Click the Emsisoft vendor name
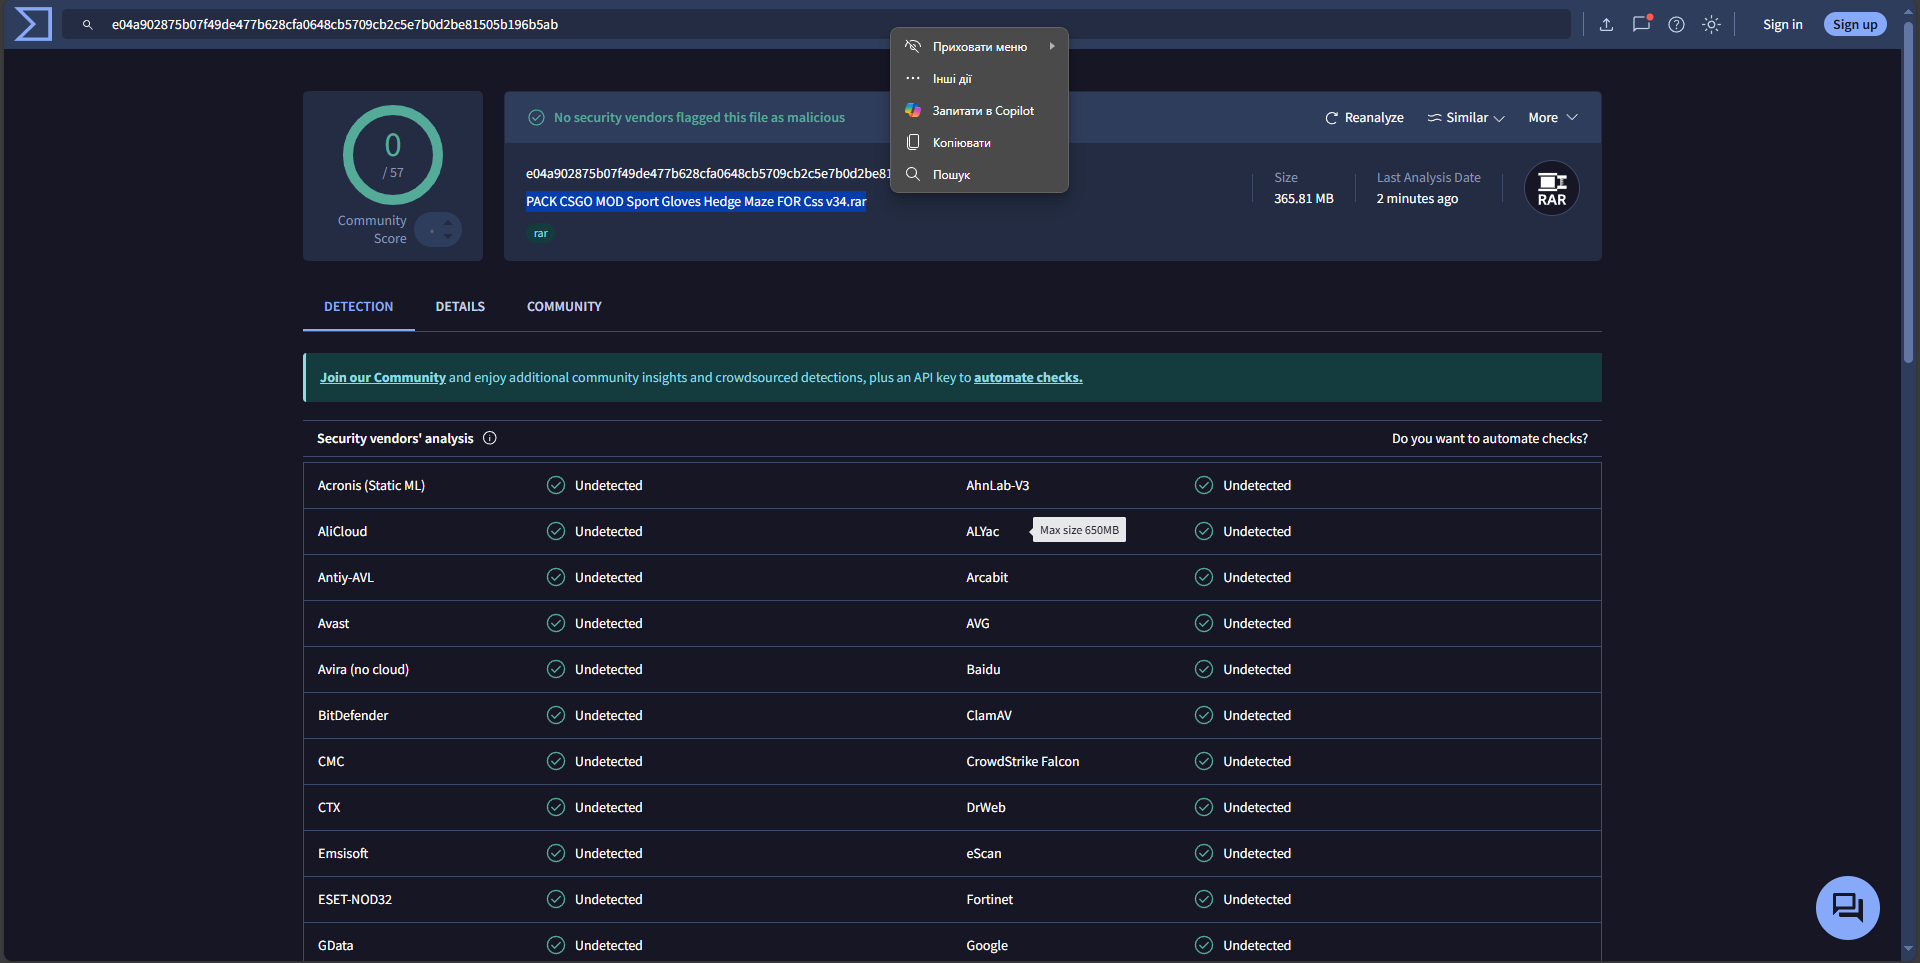This screenshot has height=963, width=1920. point(343,853)
